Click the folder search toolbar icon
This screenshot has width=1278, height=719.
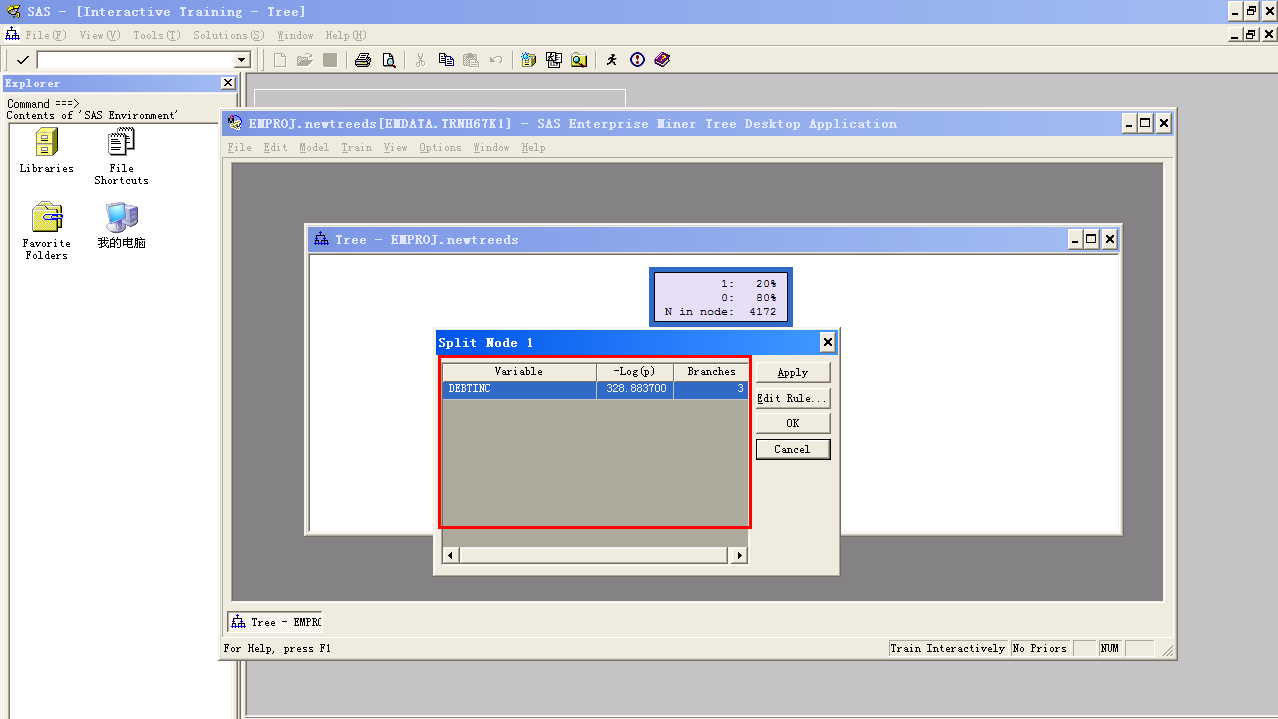(579, 60)
